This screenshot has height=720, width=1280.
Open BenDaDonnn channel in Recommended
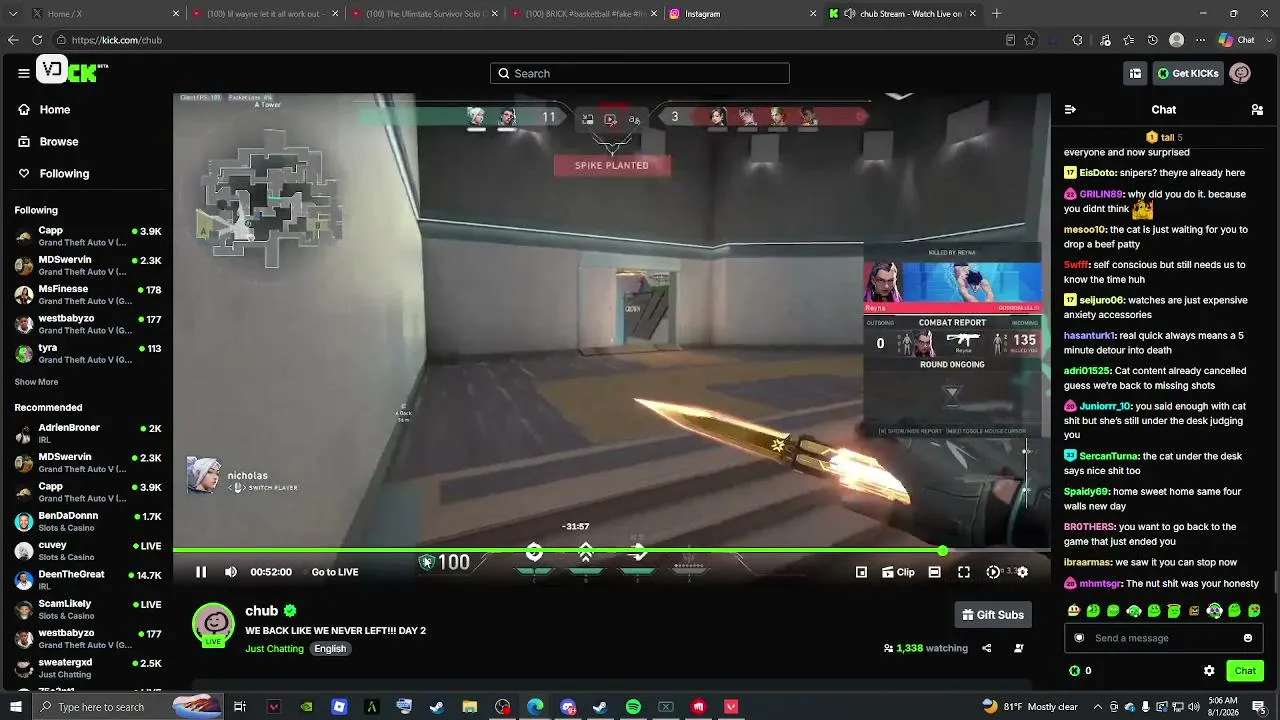coord(88,521)
